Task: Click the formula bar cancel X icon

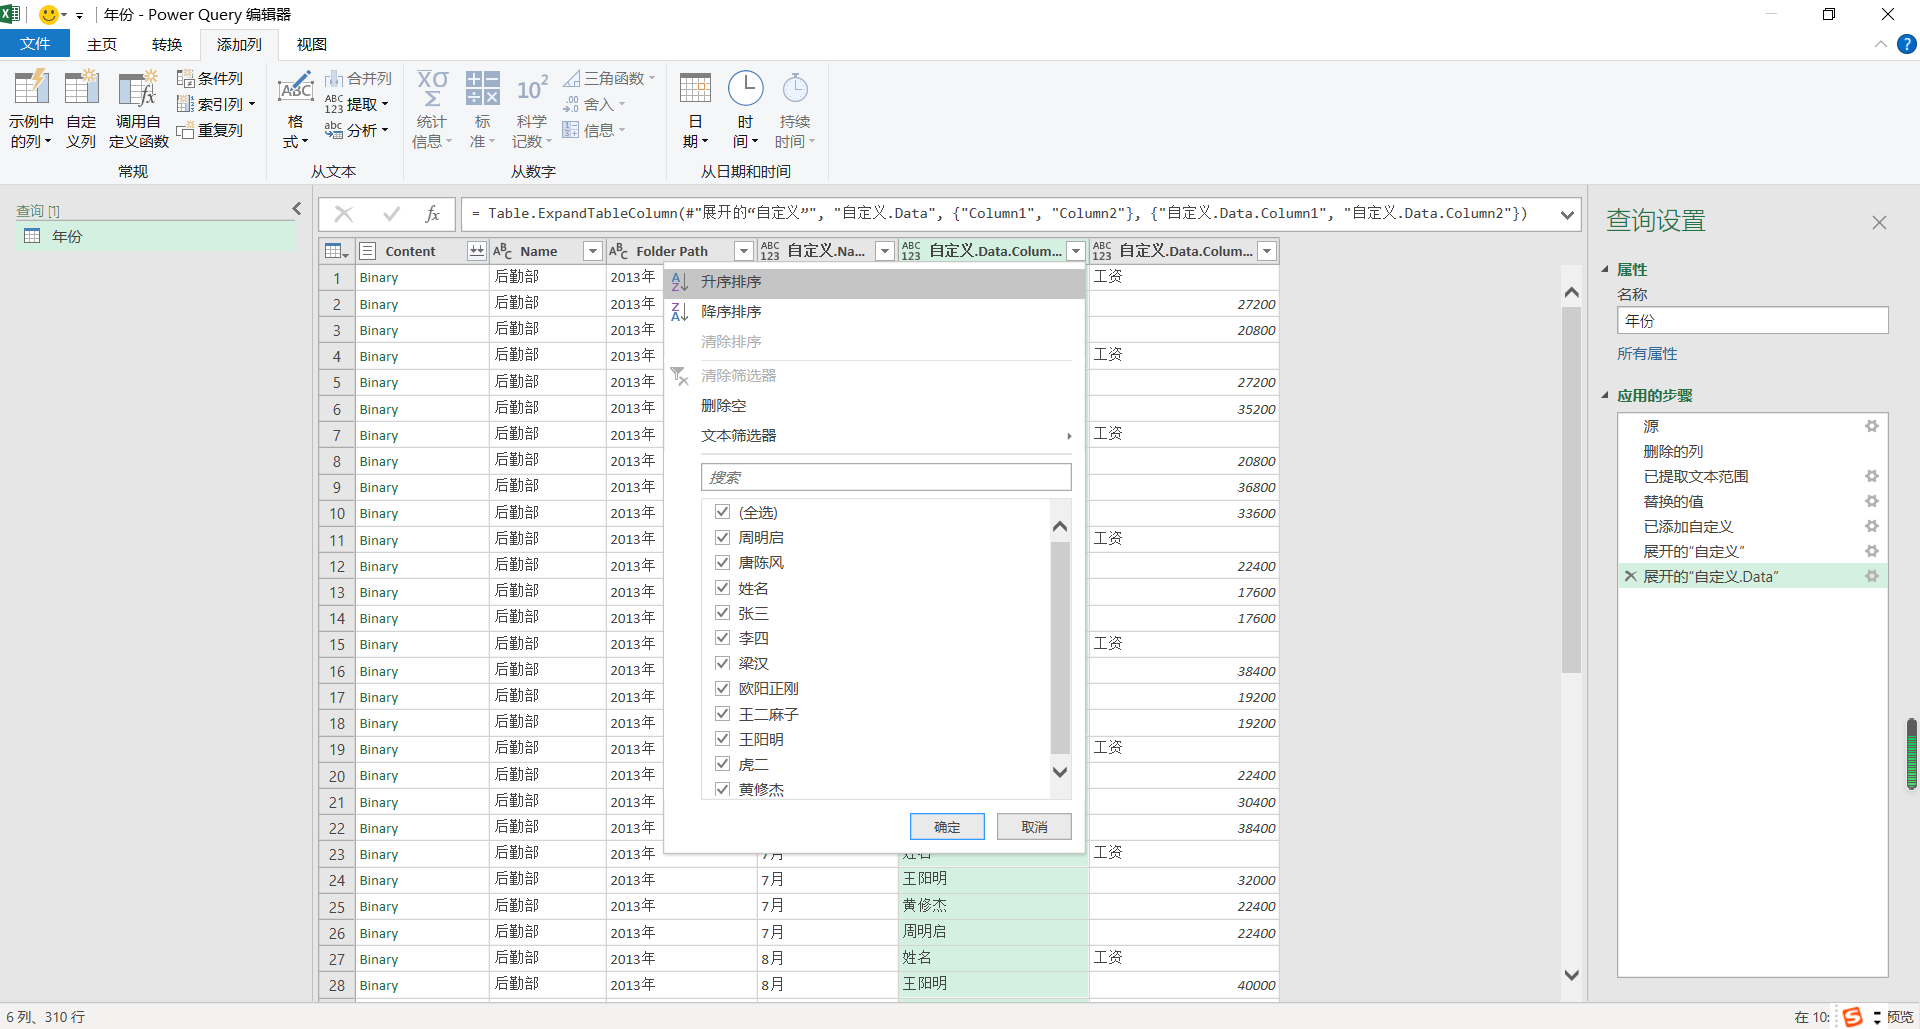Action: click(344, 213)
